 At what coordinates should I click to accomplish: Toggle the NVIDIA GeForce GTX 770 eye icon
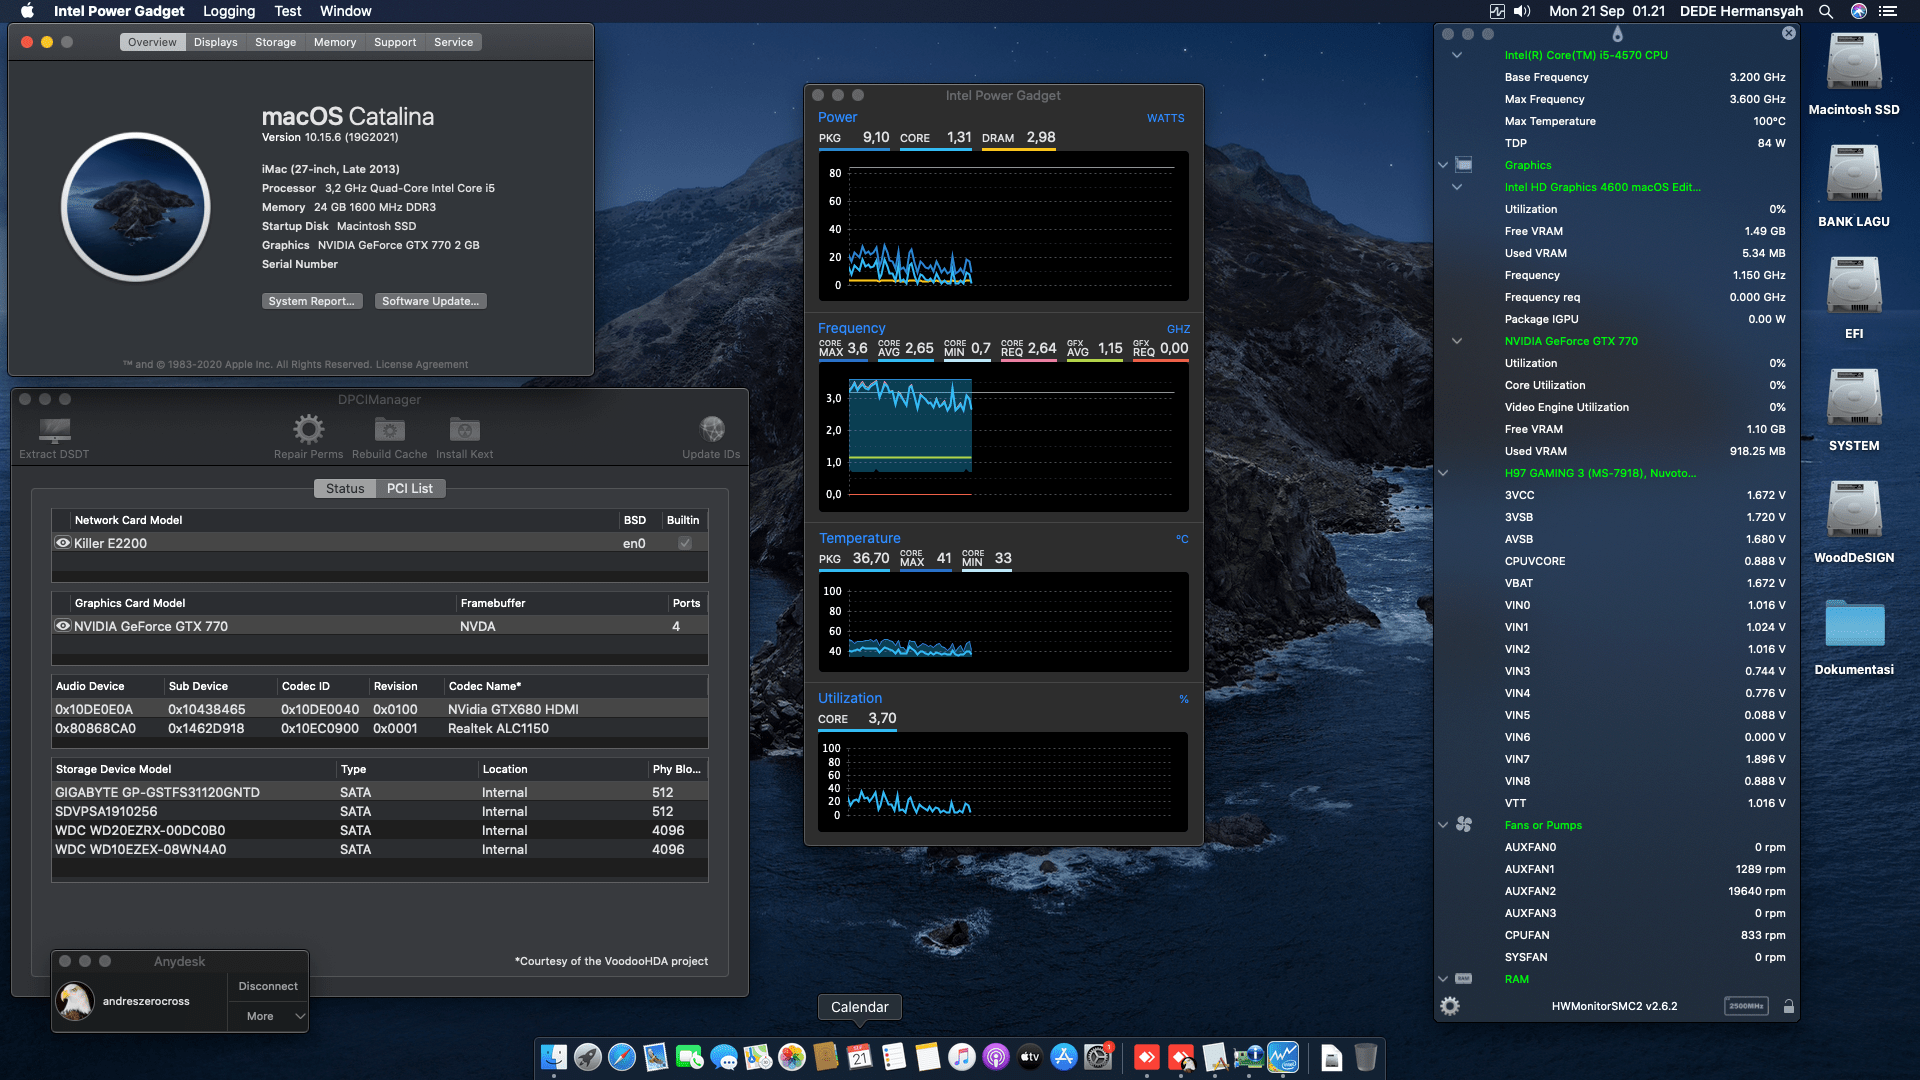coord(62,626)
